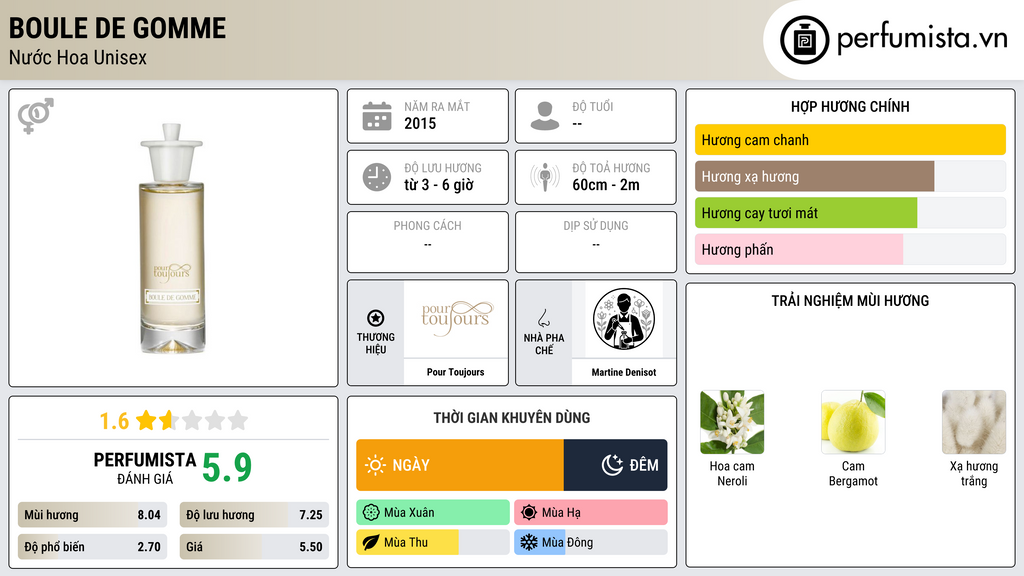Click the Hương cay tươi mát accord bar
The image size is (1024, 576).
[850, 213]
